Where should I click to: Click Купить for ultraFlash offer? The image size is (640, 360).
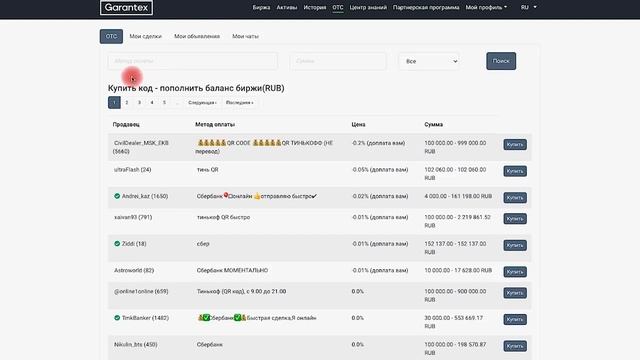pos(515,171)
